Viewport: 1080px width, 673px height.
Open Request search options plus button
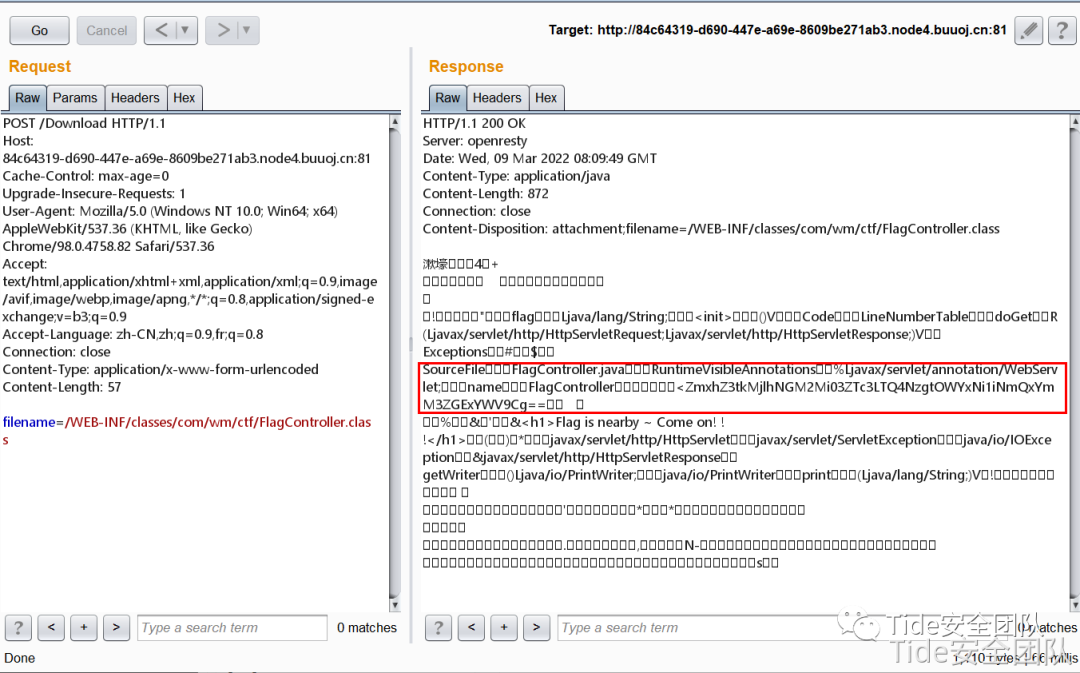(x=83, y=628)
